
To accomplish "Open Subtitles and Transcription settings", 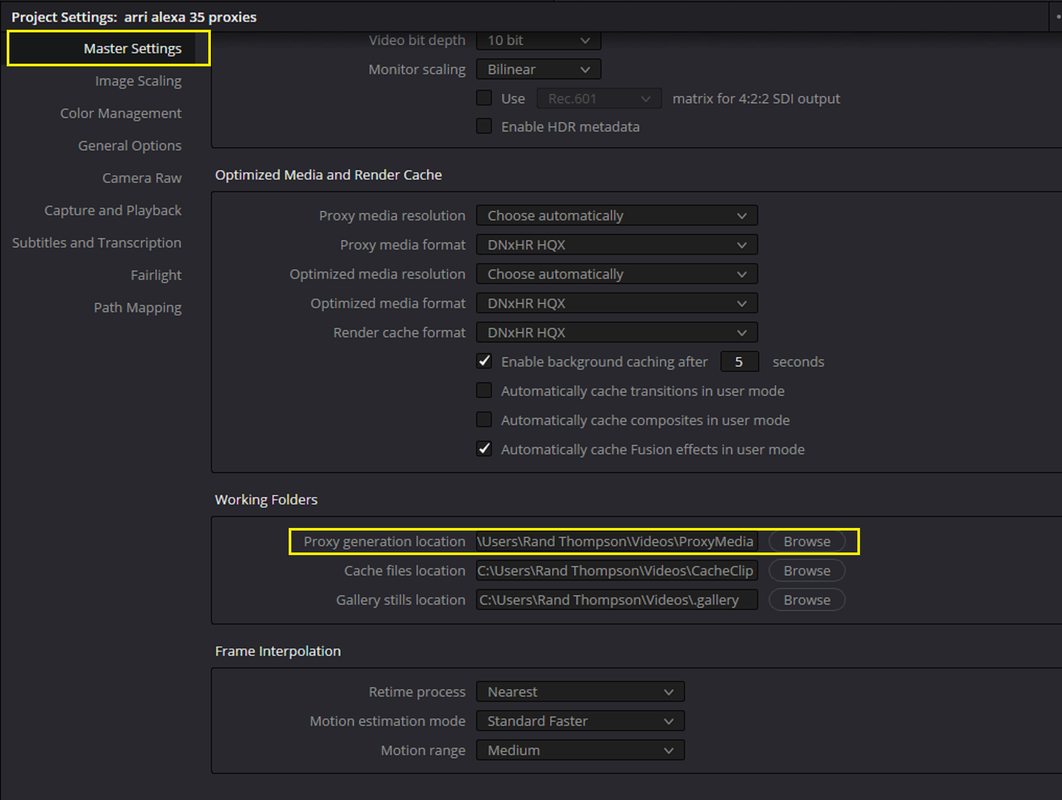I will 97,243.
